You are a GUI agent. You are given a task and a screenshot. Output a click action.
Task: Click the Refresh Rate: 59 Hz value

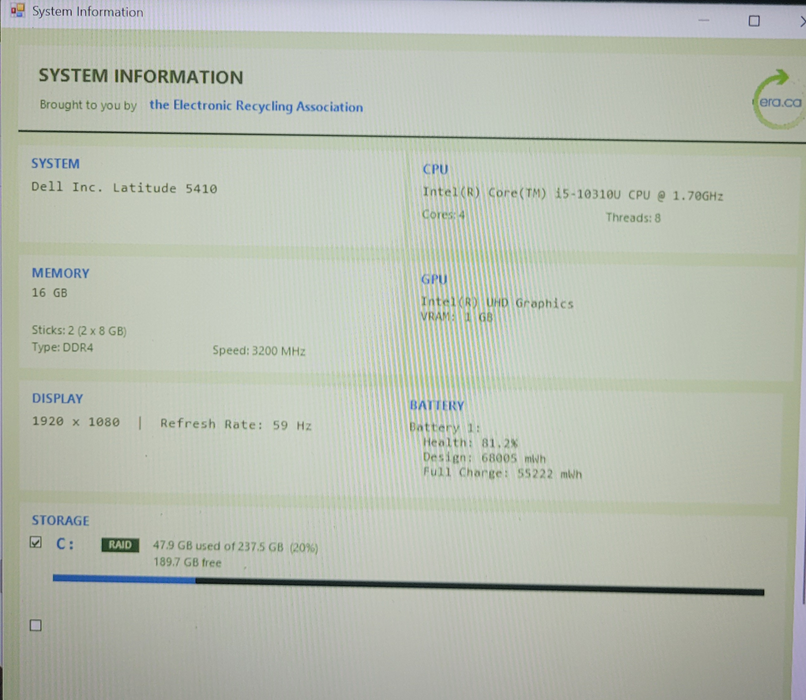[x=236, y=425]
